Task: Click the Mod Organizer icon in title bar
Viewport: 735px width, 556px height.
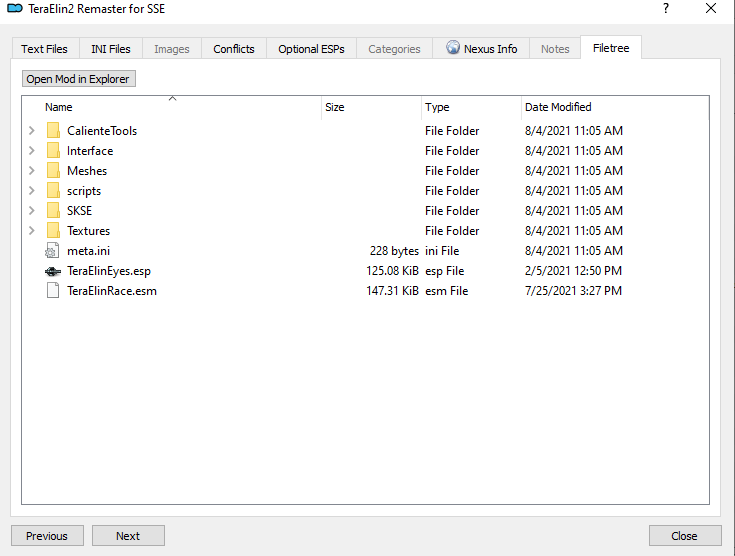Action: [15, 8]
